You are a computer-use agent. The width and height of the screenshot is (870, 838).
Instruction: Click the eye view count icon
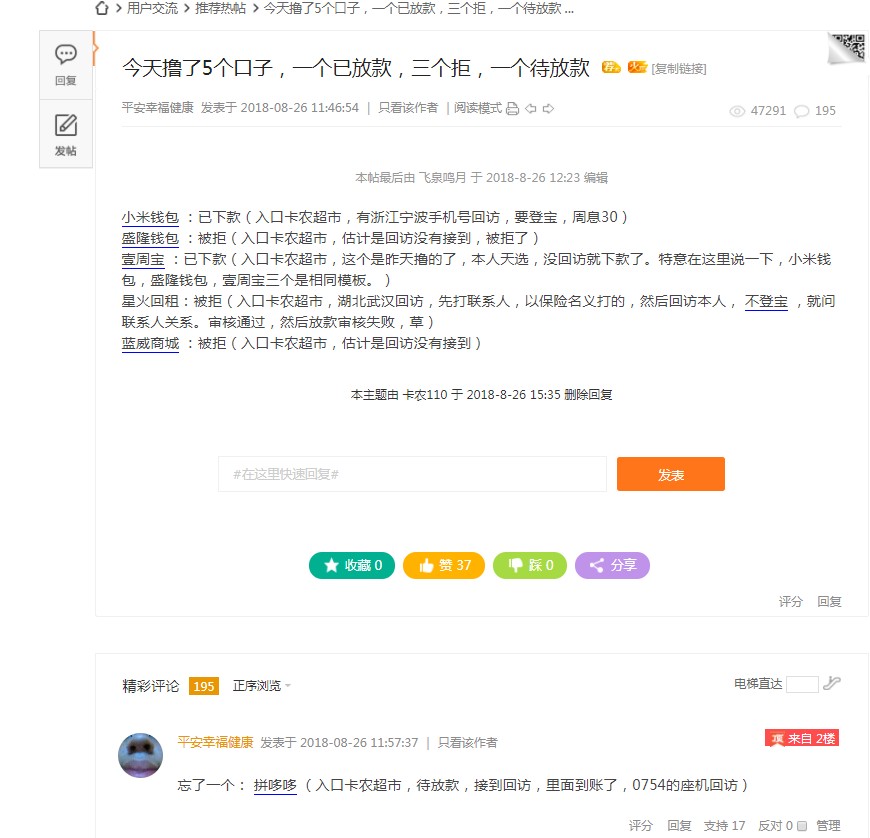click(737, 111)
